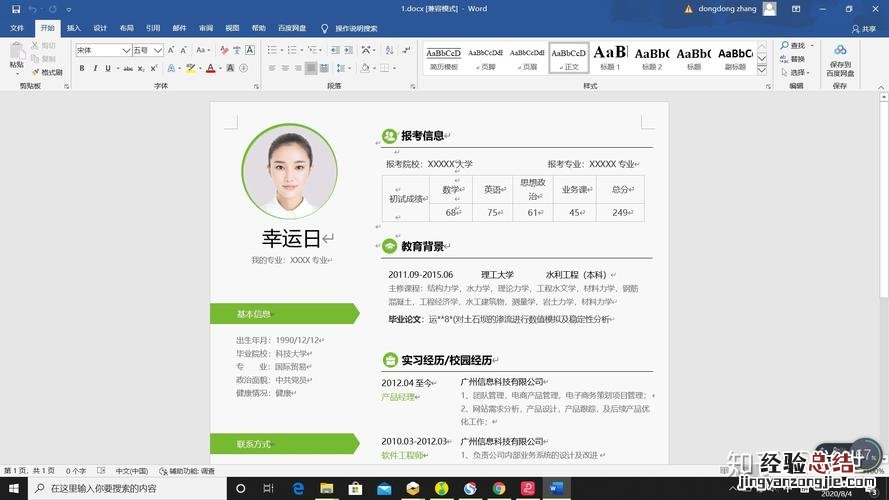
Task: Toggle italic text formatting
Action: (x=95, y=68)
